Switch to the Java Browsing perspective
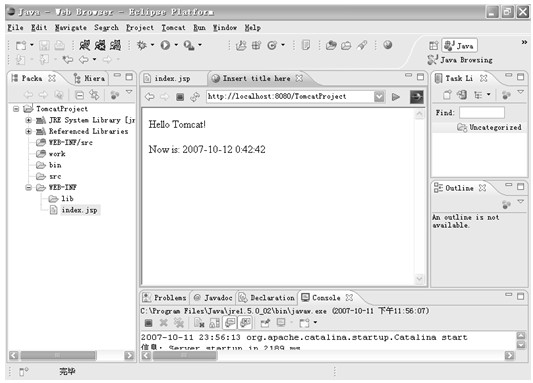 [461, 60]
